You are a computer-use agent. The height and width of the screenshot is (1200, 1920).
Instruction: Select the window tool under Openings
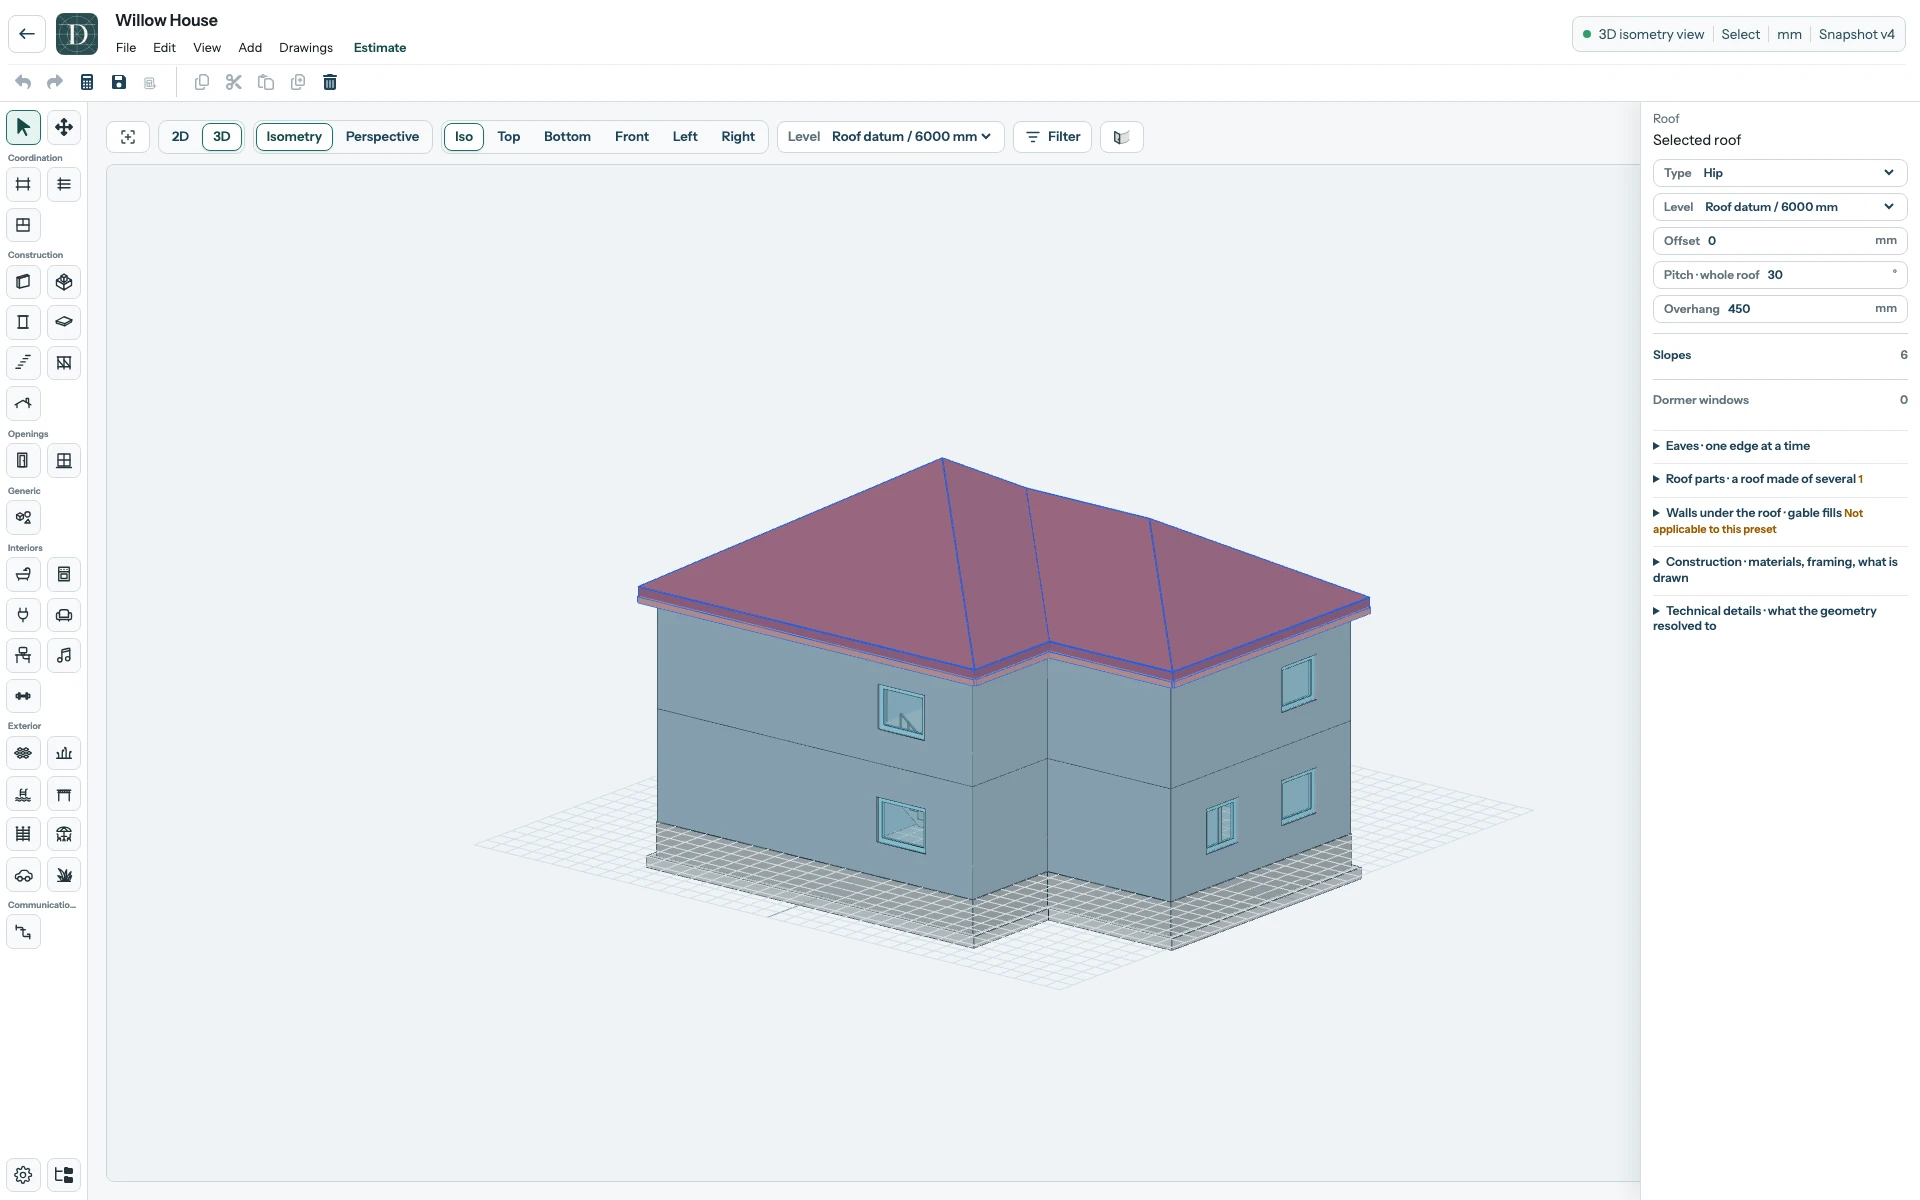point(64,461)
